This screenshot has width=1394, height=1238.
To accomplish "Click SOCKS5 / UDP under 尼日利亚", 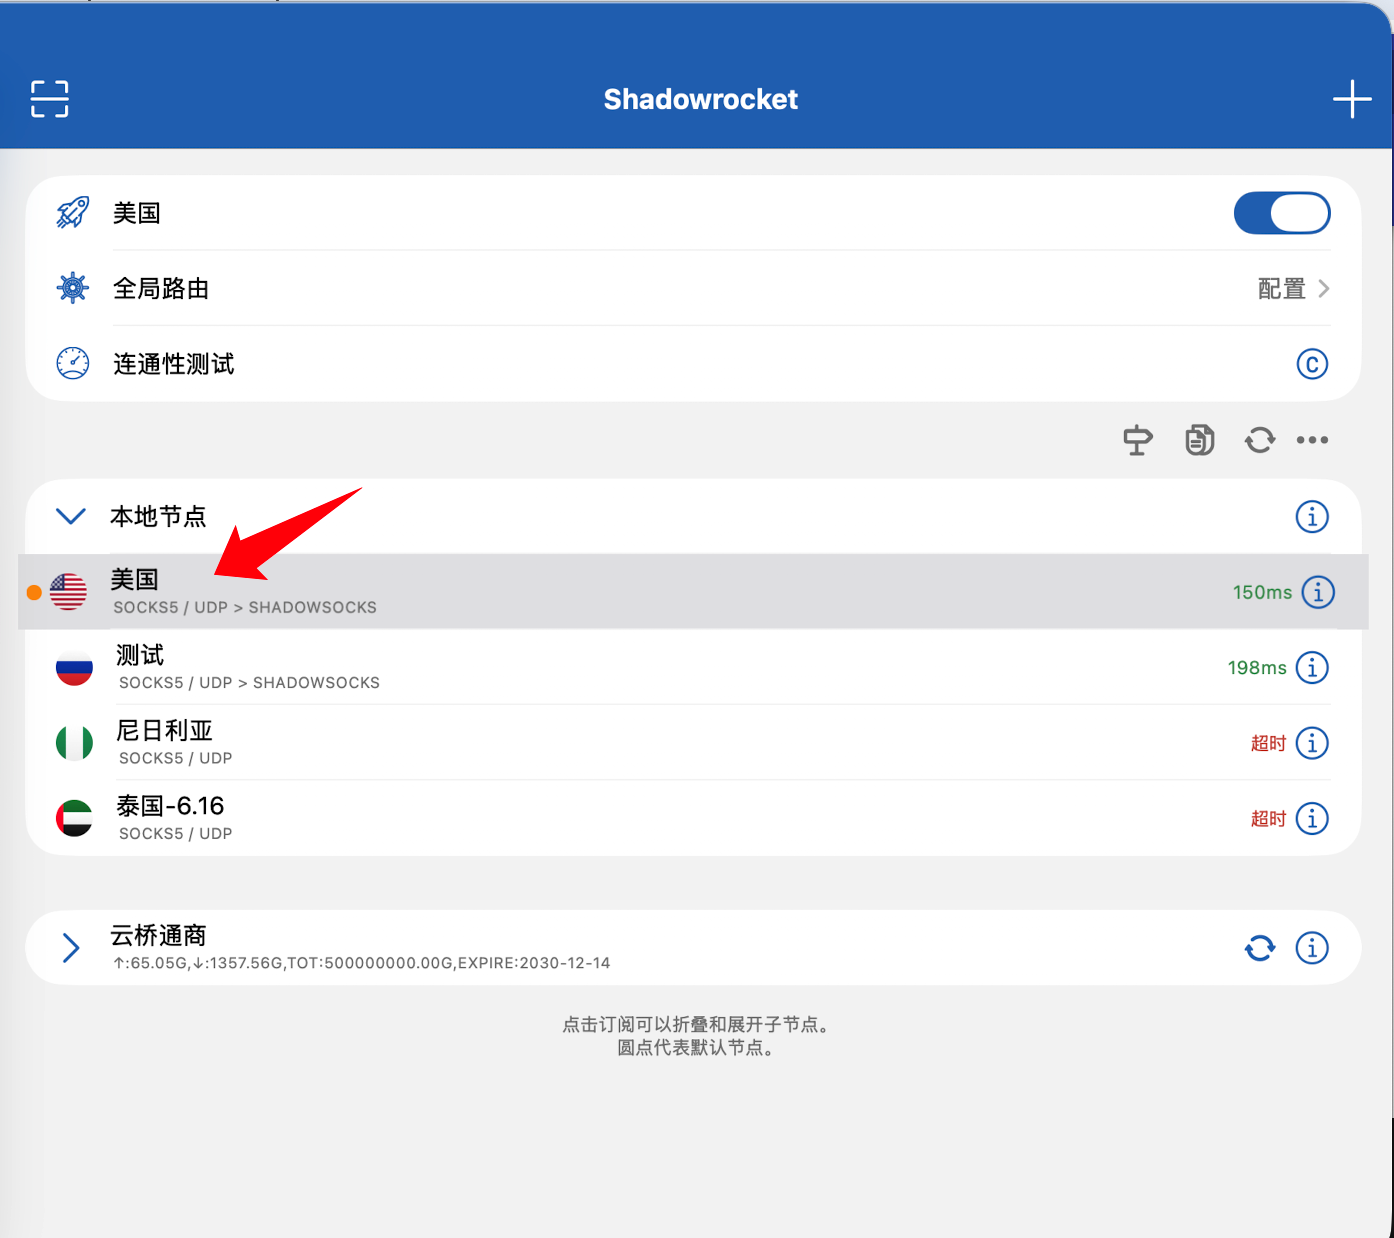I will [175, 758].
